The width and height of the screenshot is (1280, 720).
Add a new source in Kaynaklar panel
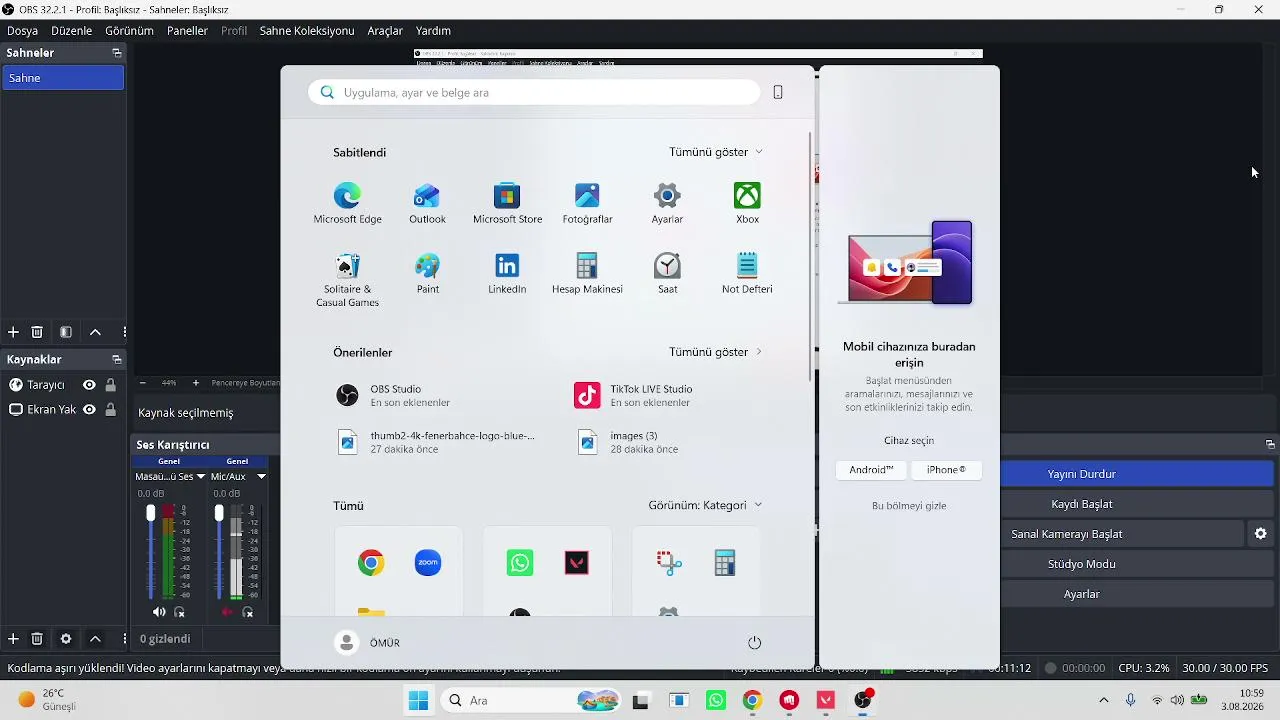13,638
